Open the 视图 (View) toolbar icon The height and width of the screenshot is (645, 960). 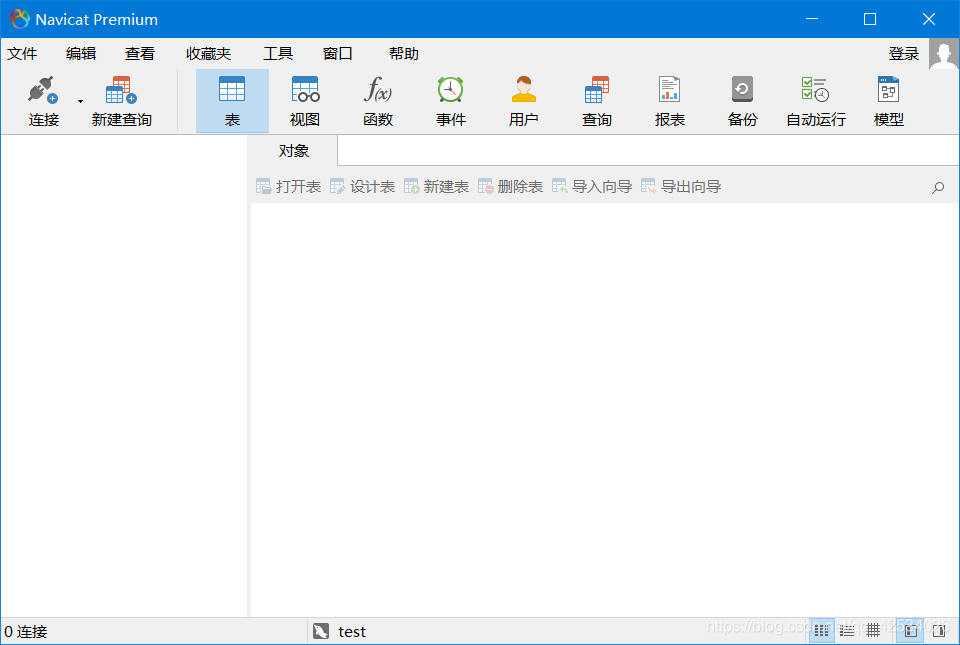305,90
